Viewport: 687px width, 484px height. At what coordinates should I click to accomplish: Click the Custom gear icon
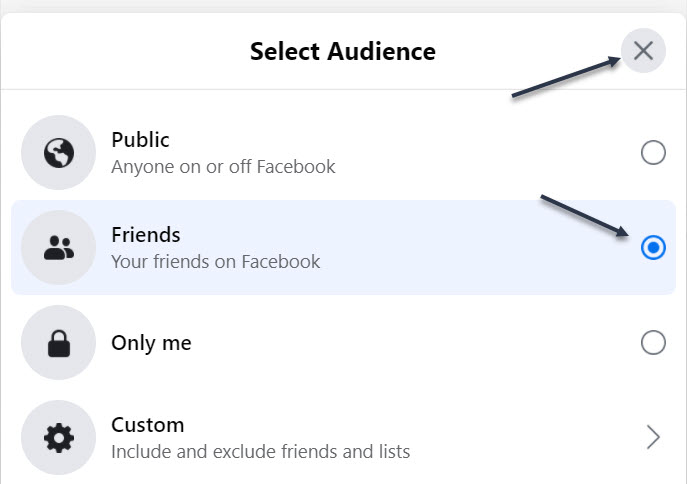point(59,438)
